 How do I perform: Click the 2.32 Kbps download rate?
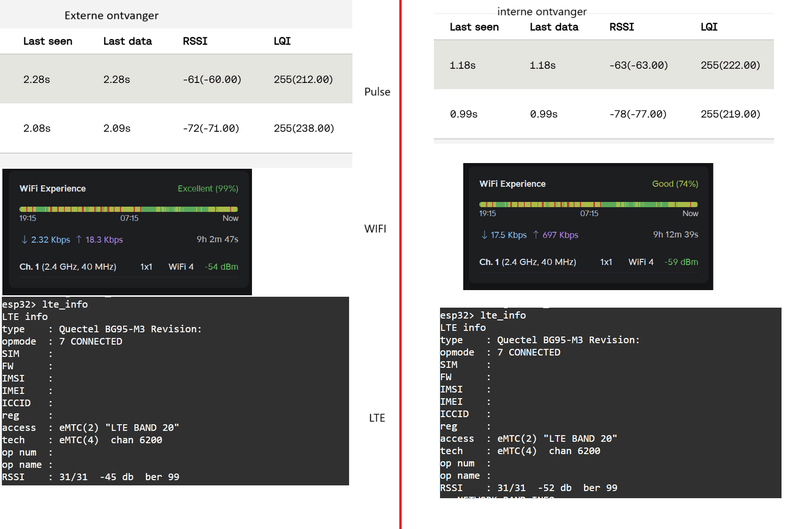coord(51,240)
